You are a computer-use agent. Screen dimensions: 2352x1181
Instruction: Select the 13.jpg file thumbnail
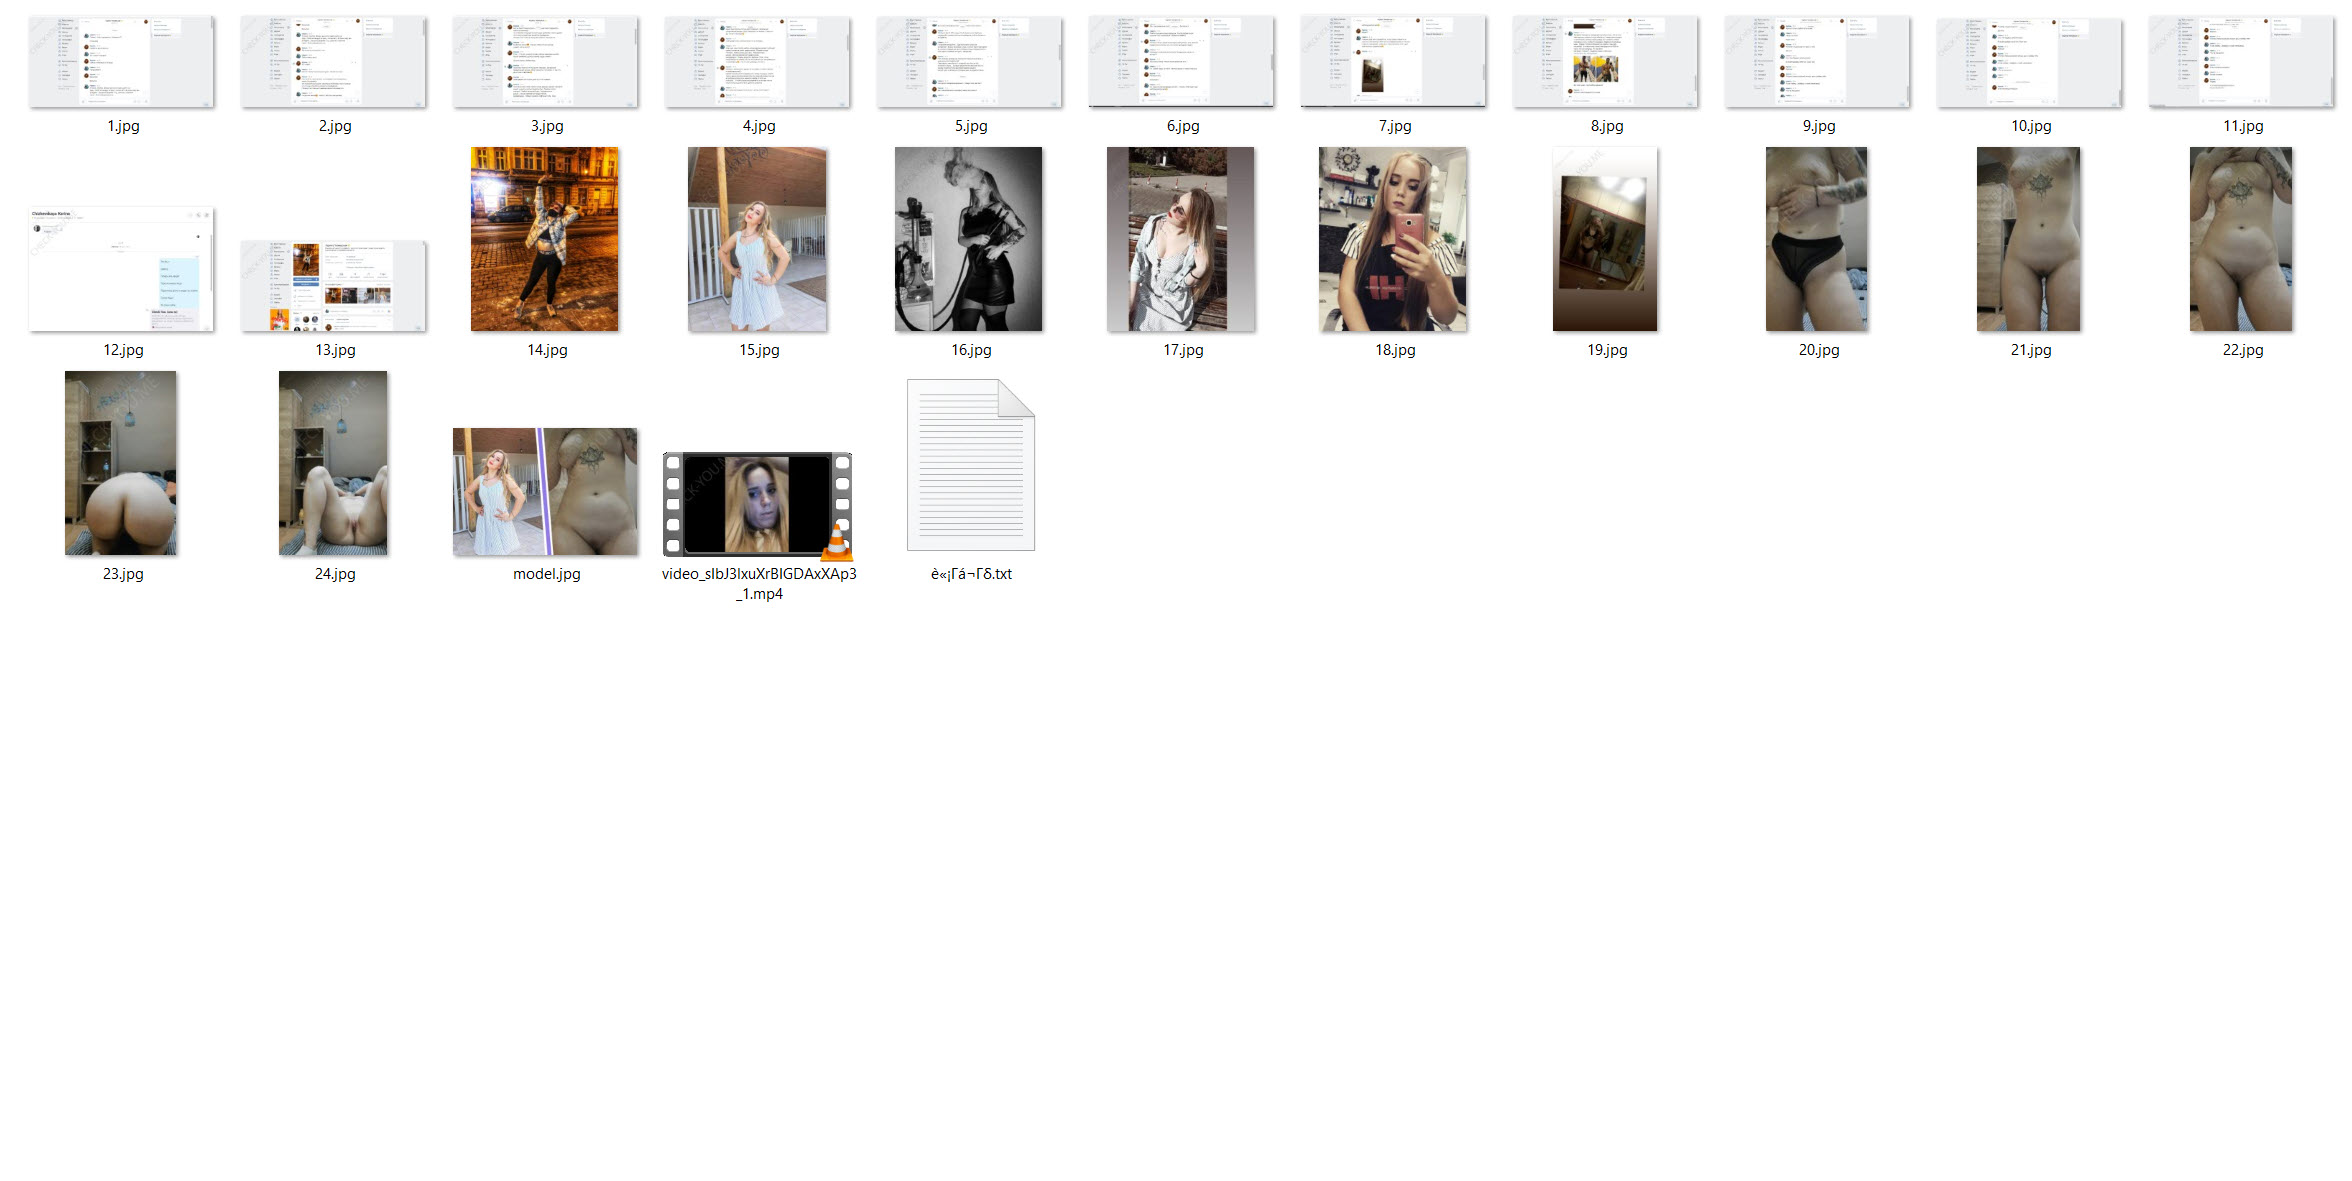click(x=334, y=286)
